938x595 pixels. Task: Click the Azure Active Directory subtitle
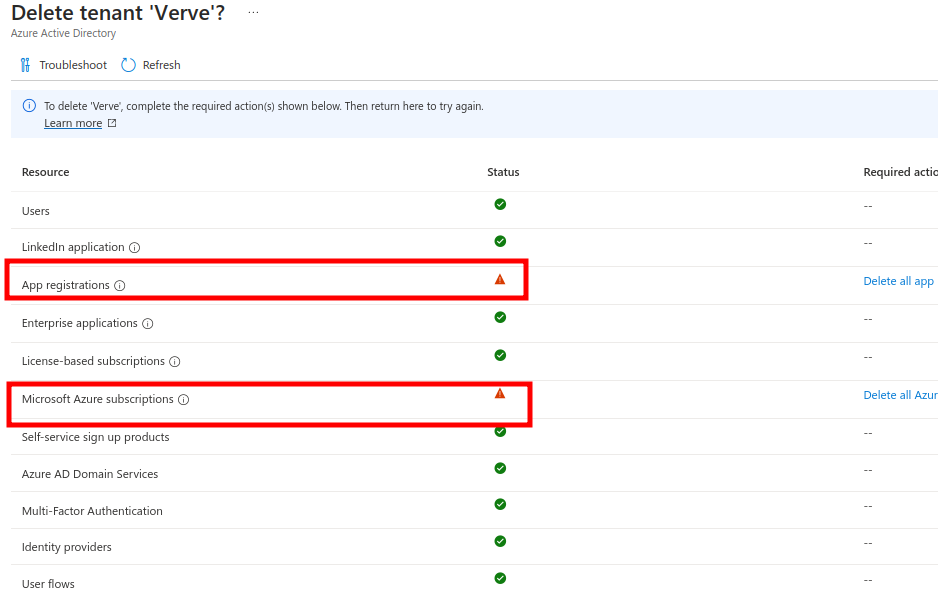(63, 33)
